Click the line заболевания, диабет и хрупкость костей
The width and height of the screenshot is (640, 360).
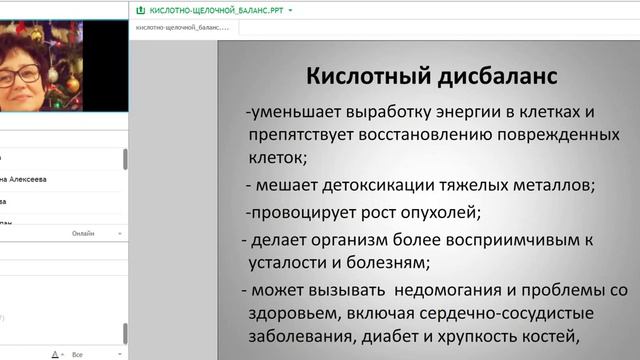pos(414,337)
